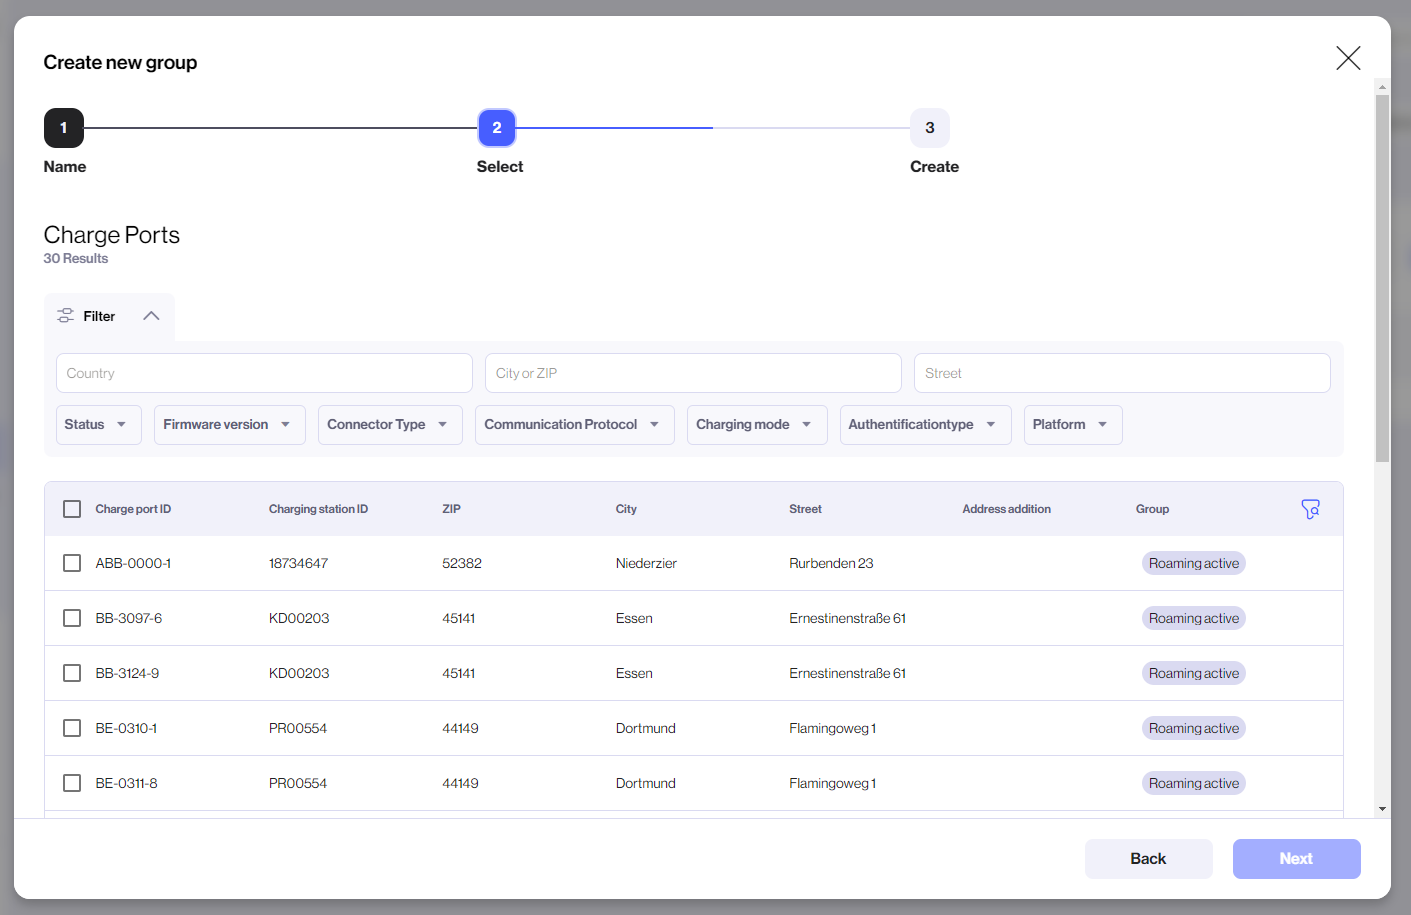Focus the Country input field
1411x915 pixels.
(264, 373)
